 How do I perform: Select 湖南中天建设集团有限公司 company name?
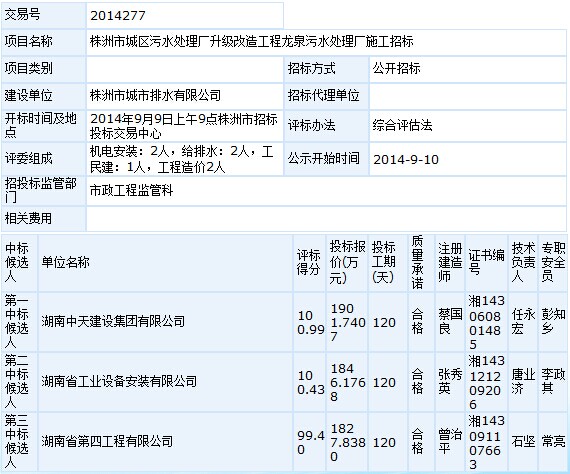point(113,321)
